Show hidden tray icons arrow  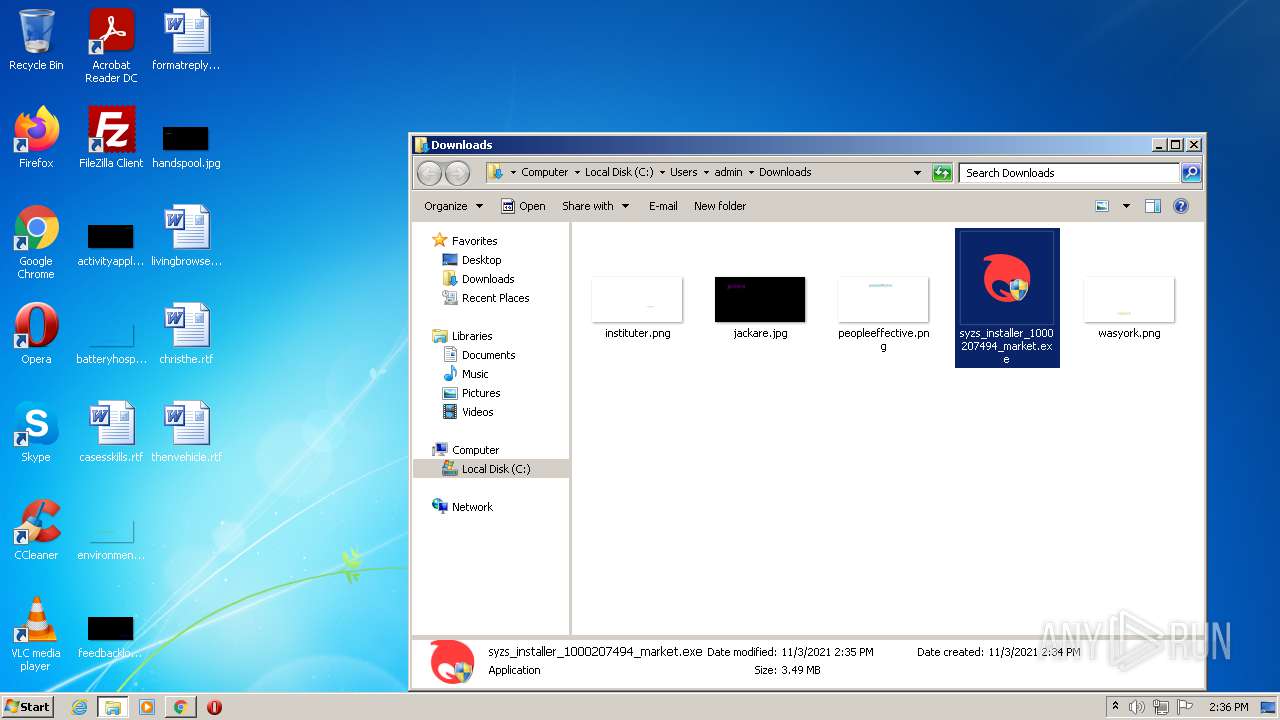(x=1115, y=707)
